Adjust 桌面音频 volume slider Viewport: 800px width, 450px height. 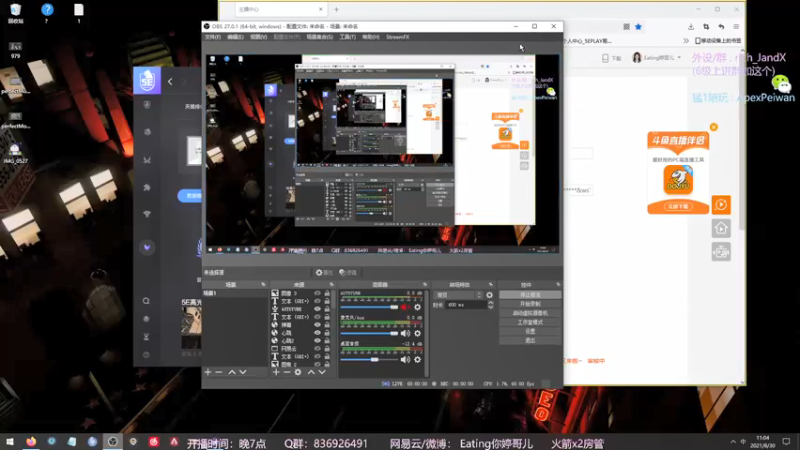(x=369, y=360)
